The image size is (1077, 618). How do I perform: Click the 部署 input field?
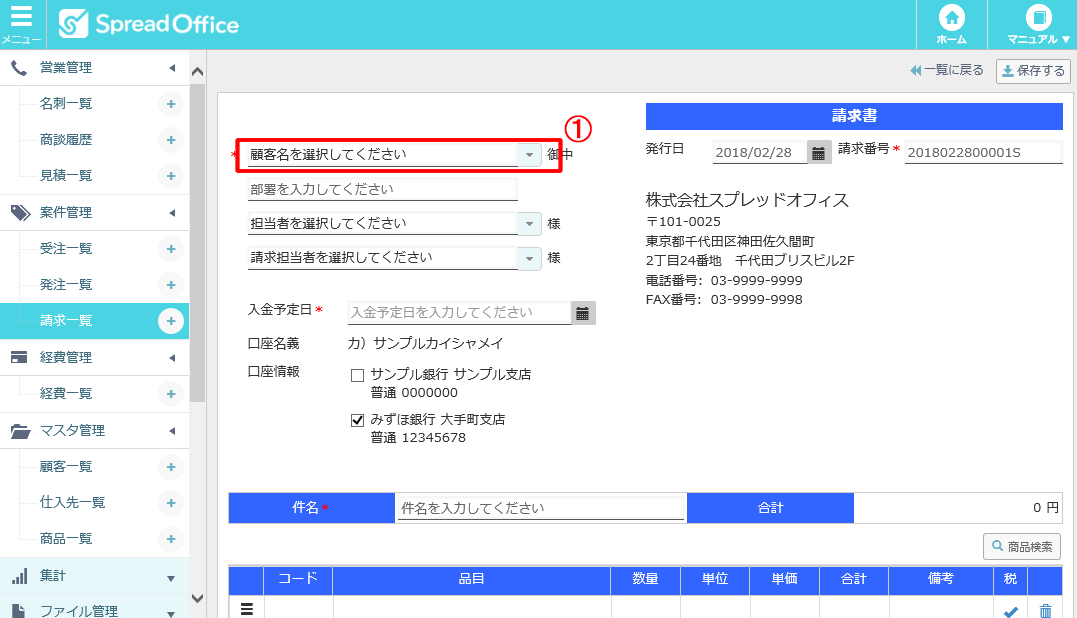point(383,190)
